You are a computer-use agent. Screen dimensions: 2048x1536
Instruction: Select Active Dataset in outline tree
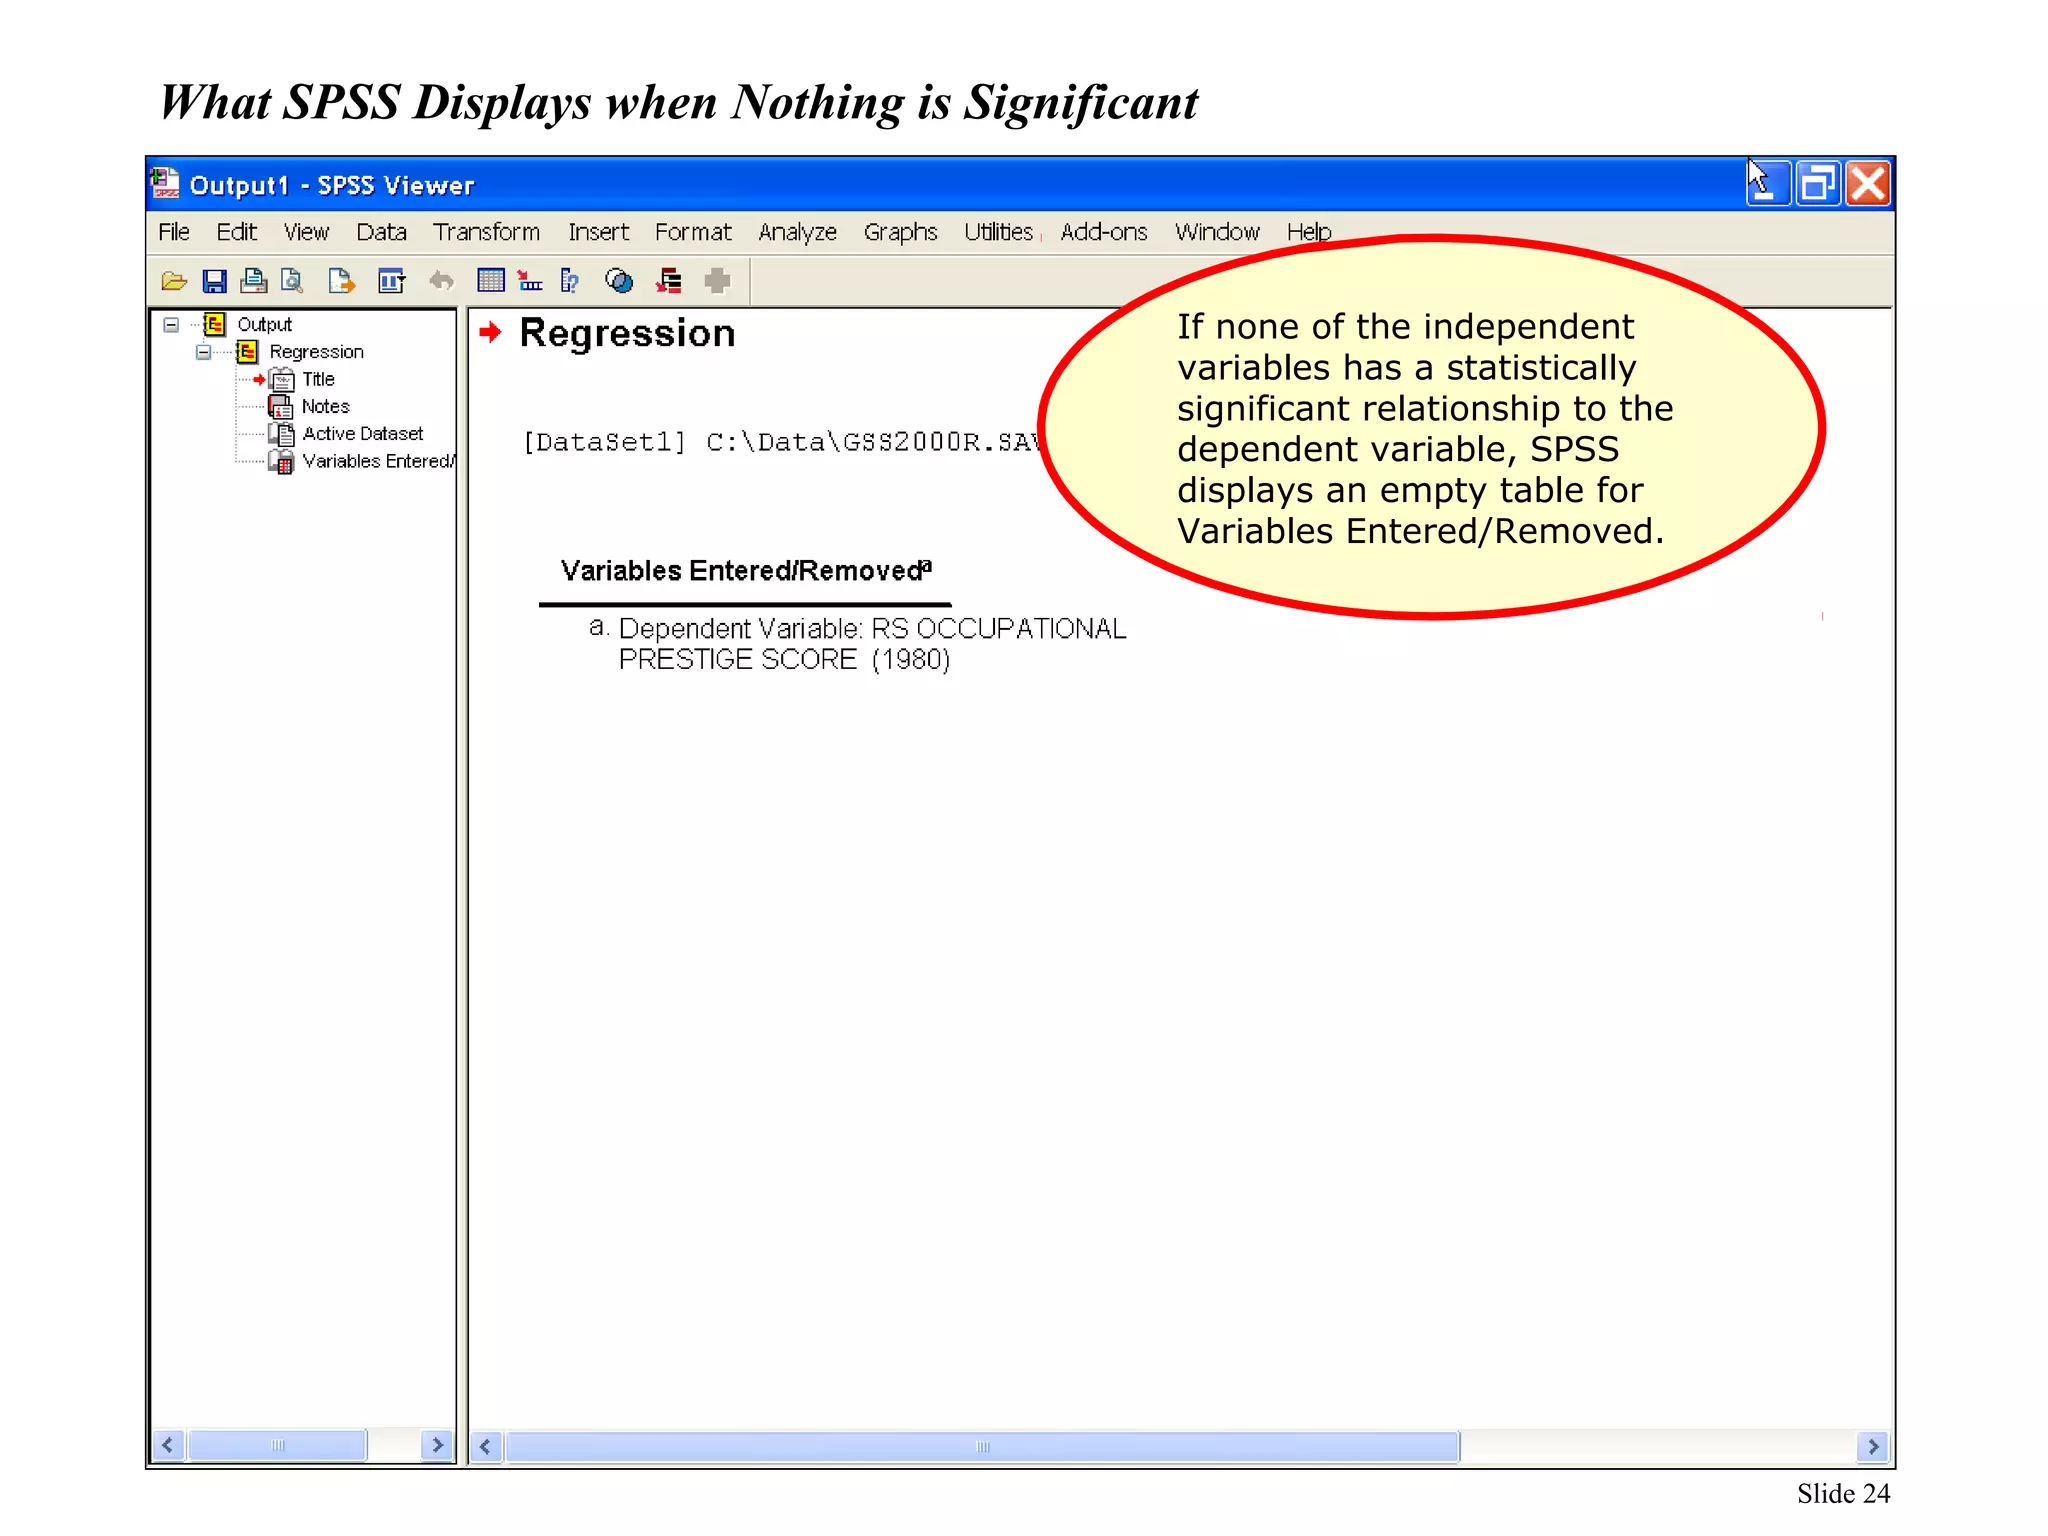(x=362, y=434)
